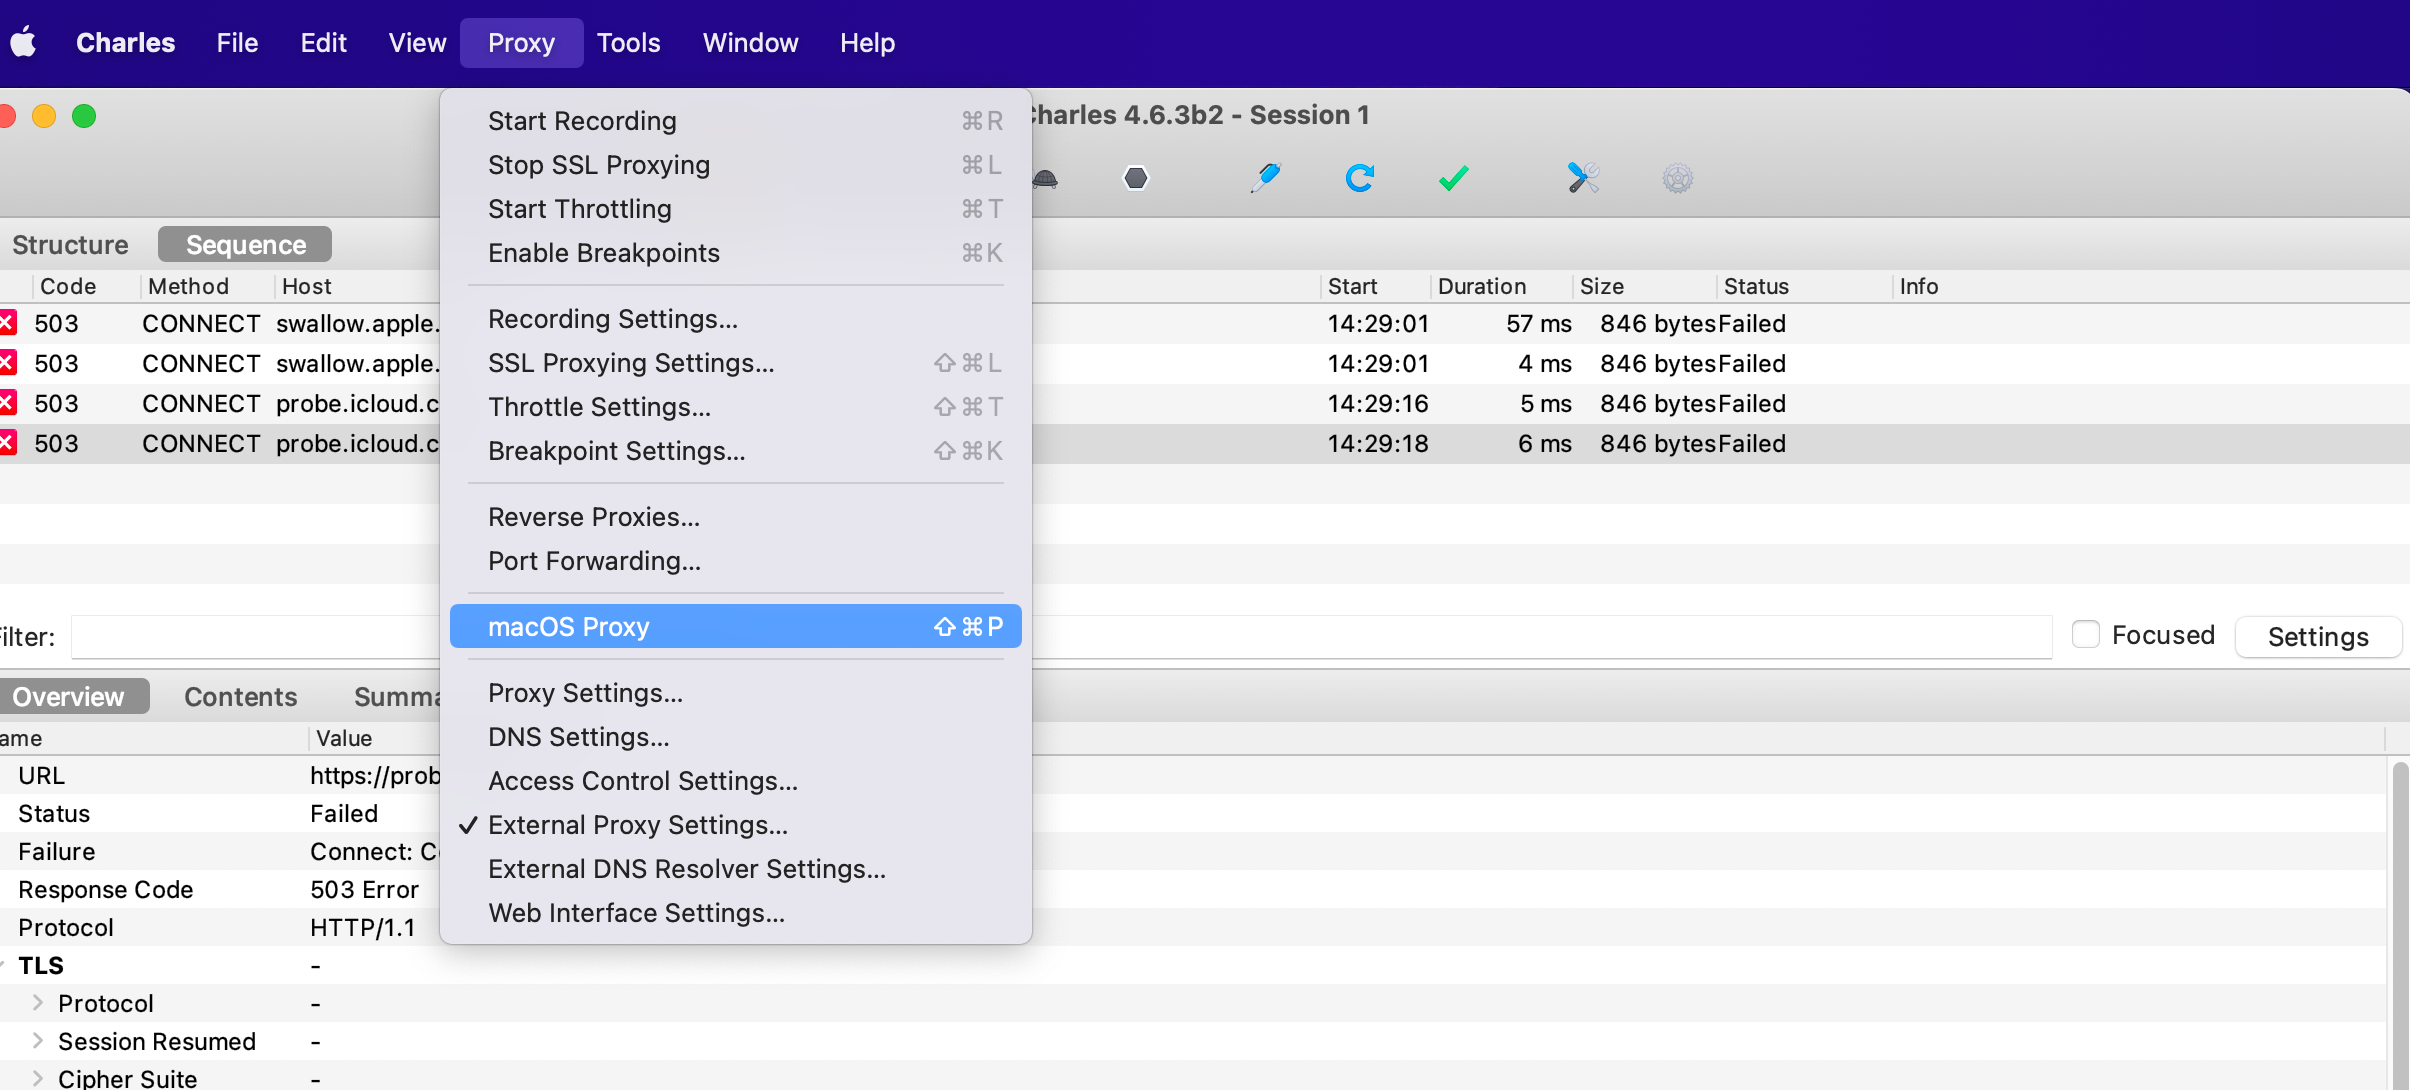Click the blue pen Compose icon
Screen dimensions: 2410x1090
[1265, 178]
